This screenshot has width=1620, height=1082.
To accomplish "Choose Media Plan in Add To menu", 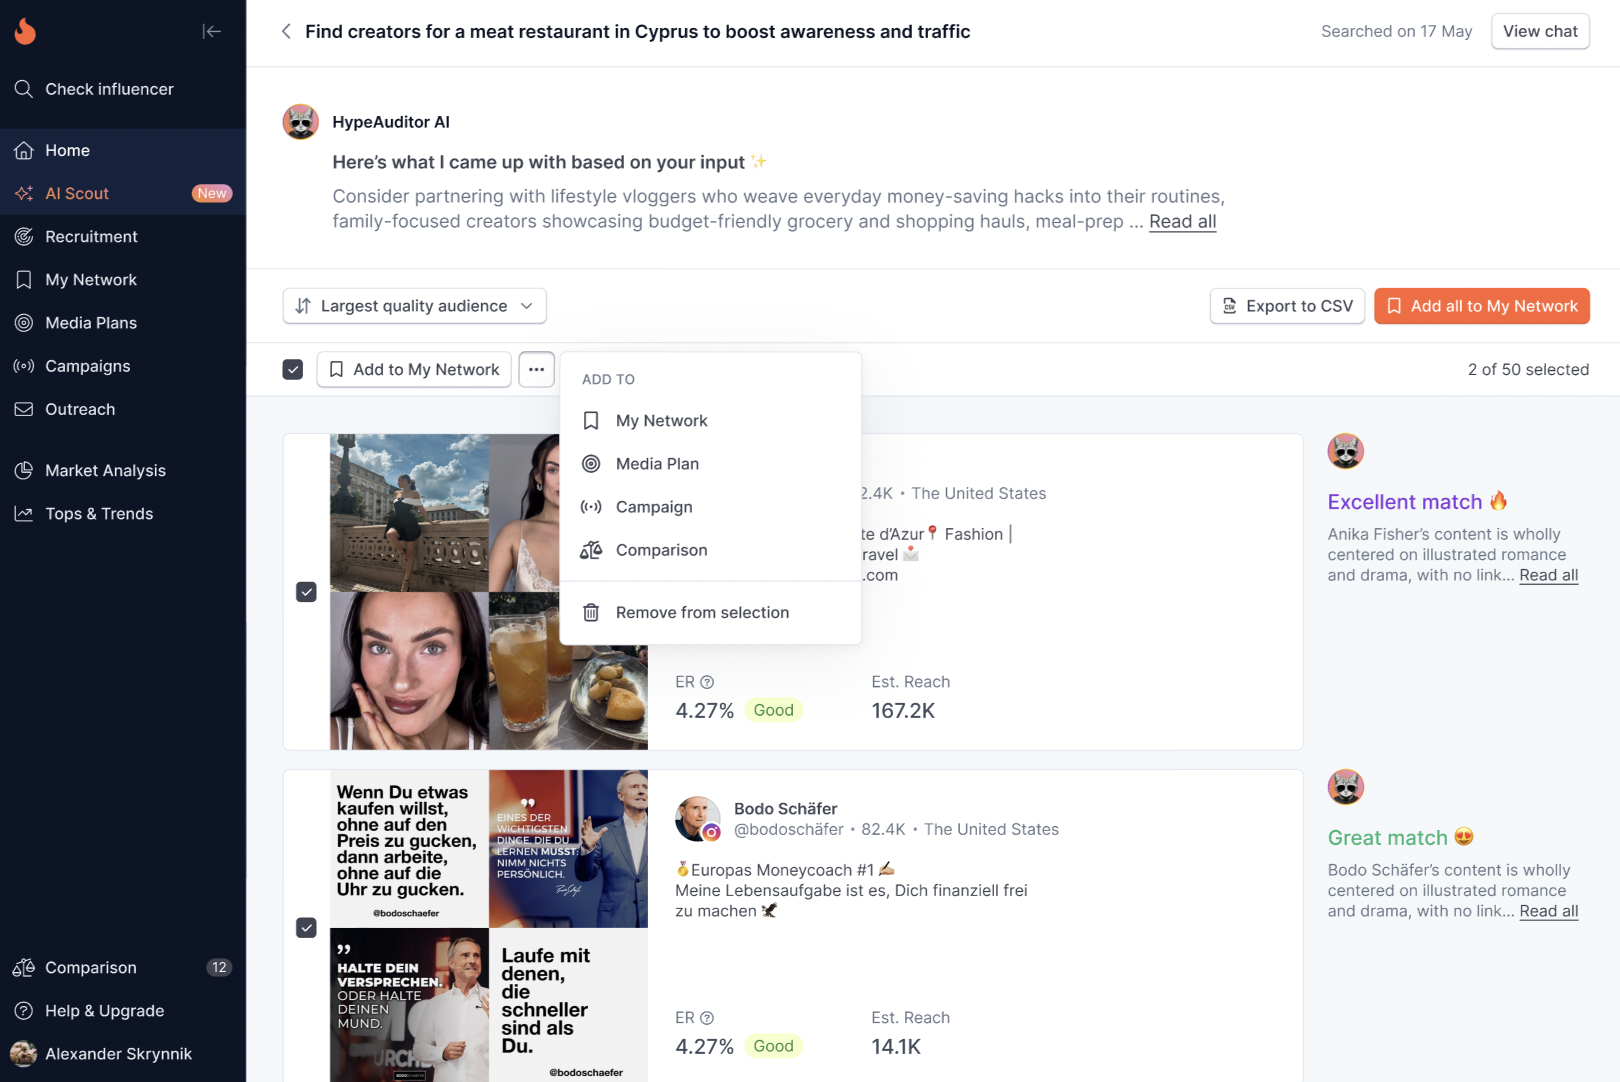I will coord(657,464).
